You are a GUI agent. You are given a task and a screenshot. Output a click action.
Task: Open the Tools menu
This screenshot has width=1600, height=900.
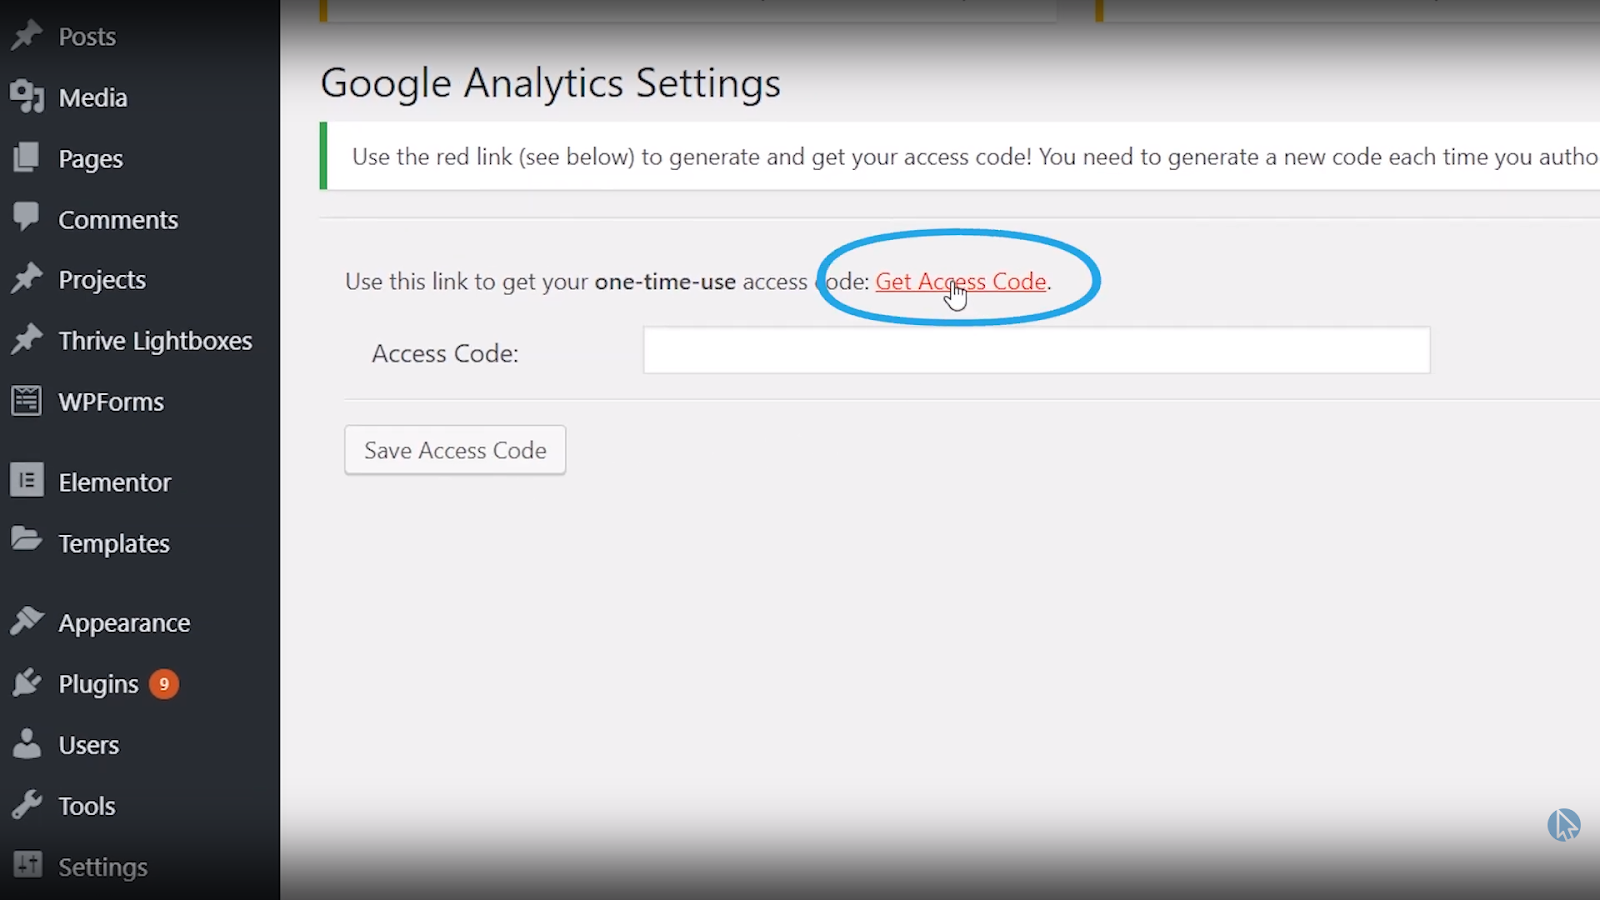(87, 806)
